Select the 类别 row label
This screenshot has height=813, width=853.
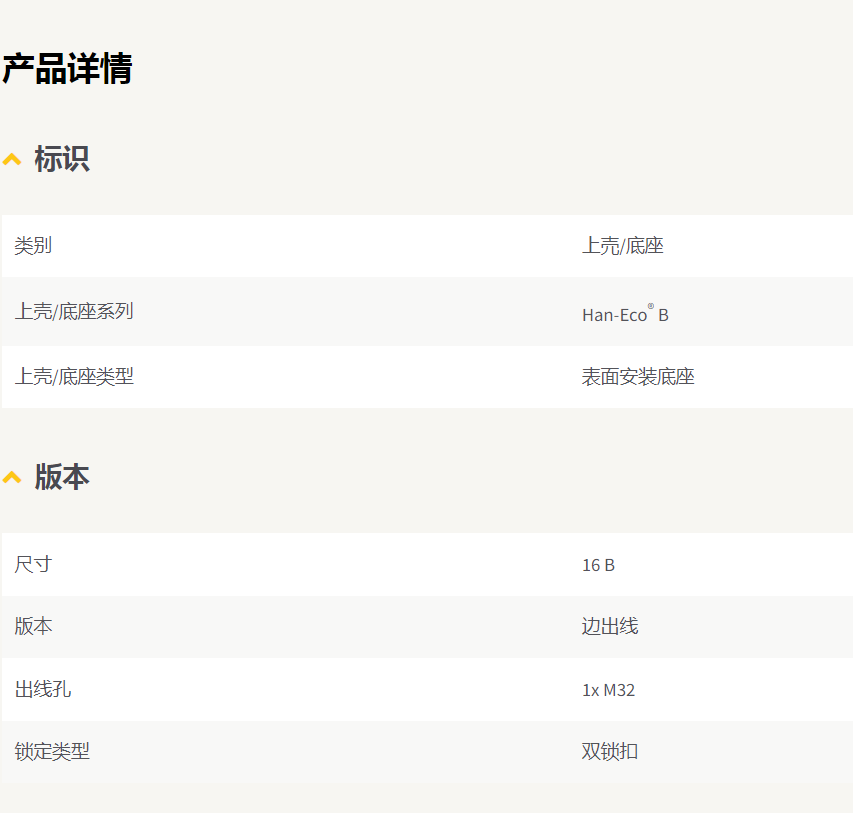pos(33,245)
